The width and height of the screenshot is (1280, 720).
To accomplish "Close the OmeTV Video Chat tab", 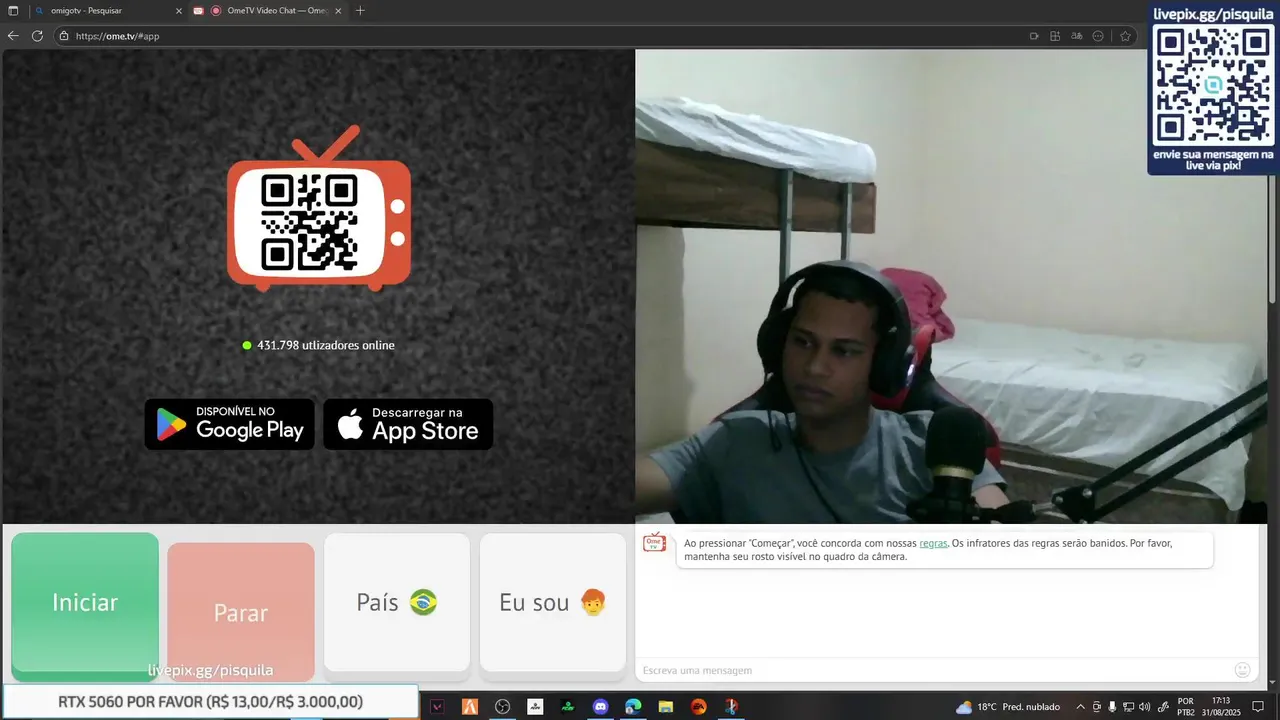I will click(339, 10).
